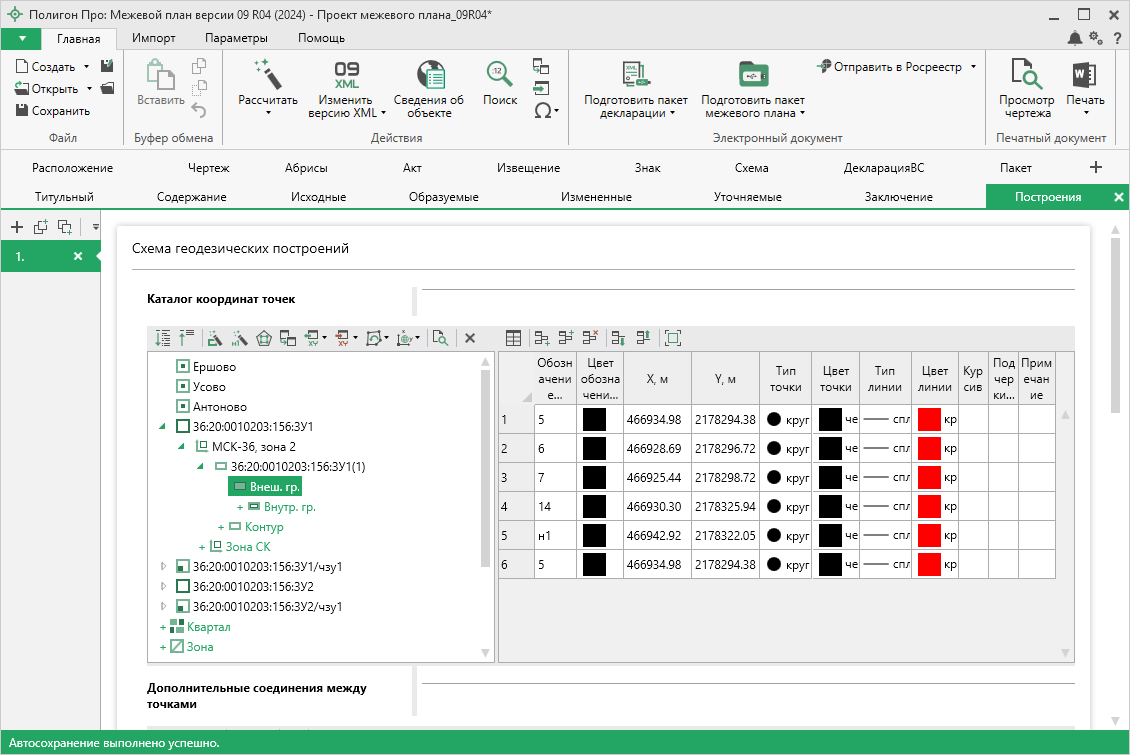Click the red X delete icon in tree toolbar
1130x755 pixels.
pos(469,338)
